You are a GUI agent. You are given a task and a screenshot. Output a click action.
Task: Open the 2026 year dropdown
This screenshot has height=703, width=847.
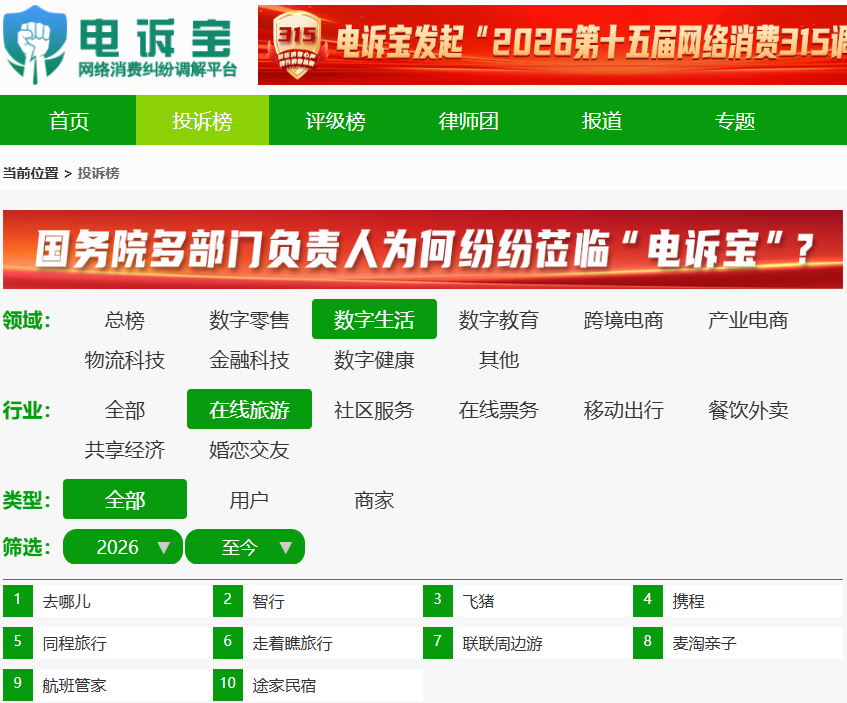123,547
